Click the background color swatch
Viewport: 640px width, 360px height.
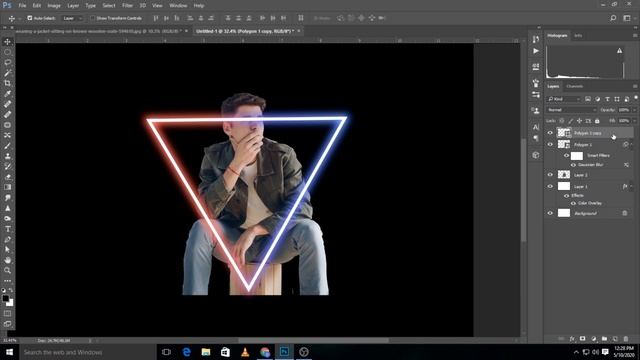pyautogui.click(x=11, y=303)
